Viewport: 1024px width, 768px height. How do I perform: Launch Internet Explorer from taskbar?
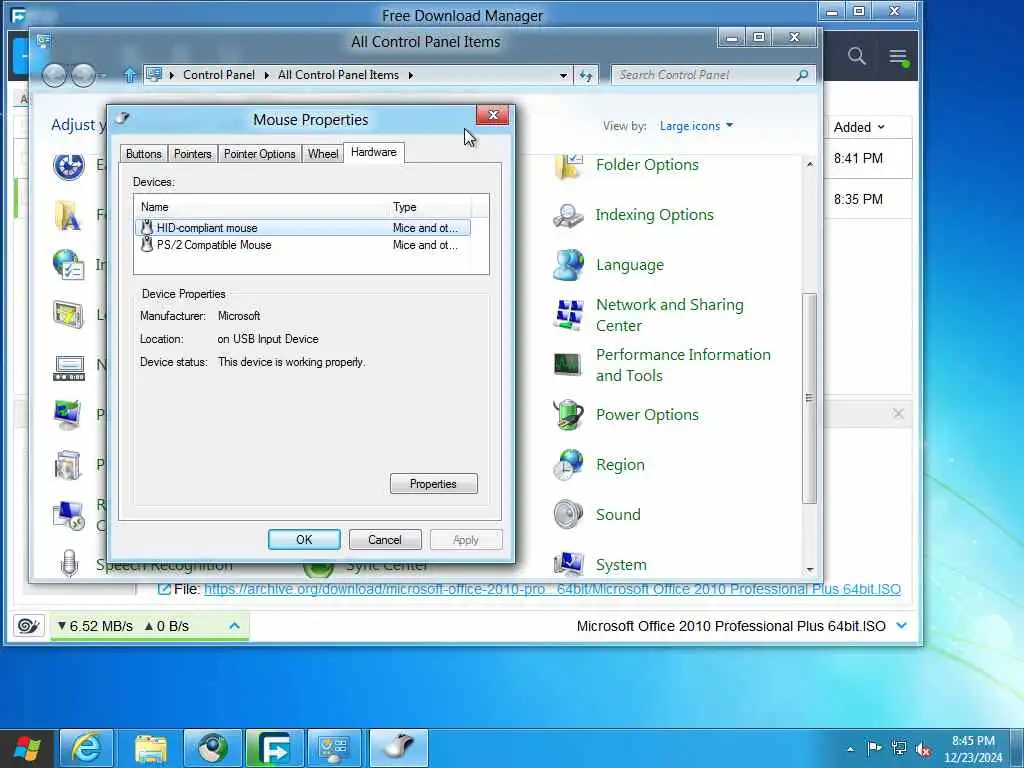87,748
